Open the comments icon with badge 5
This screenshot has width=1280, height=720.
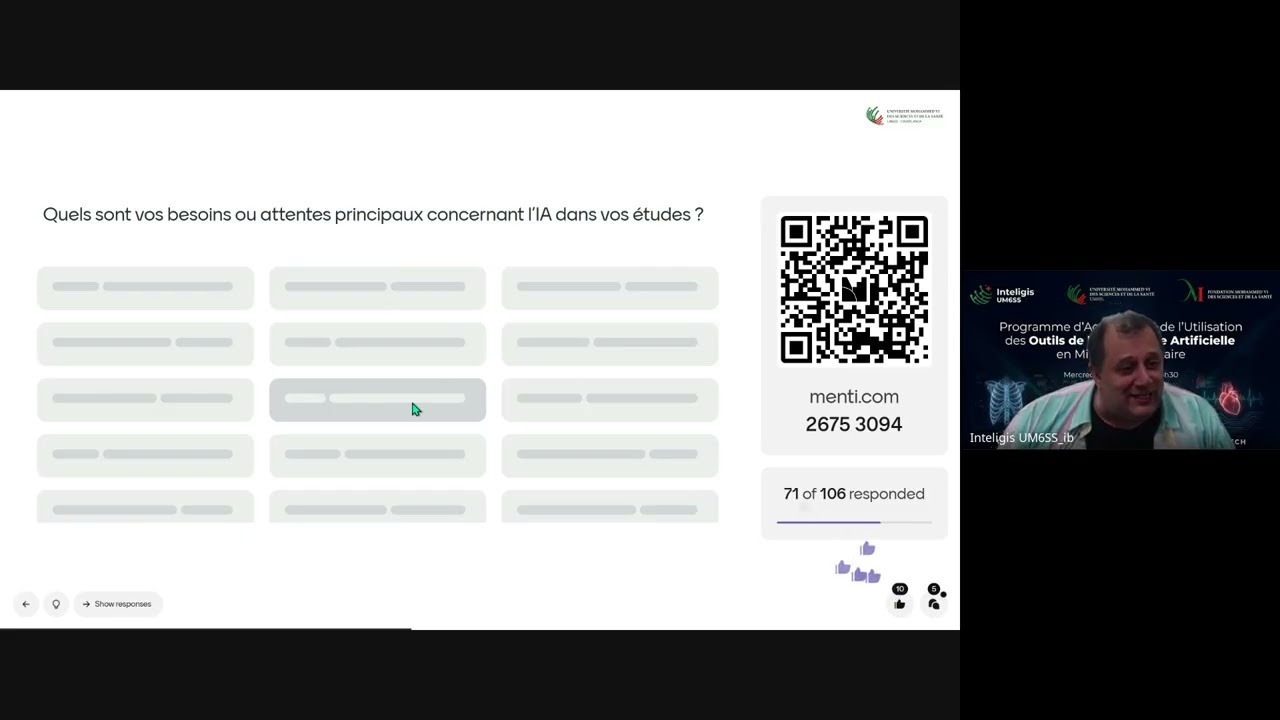click(x=934, y=602)
